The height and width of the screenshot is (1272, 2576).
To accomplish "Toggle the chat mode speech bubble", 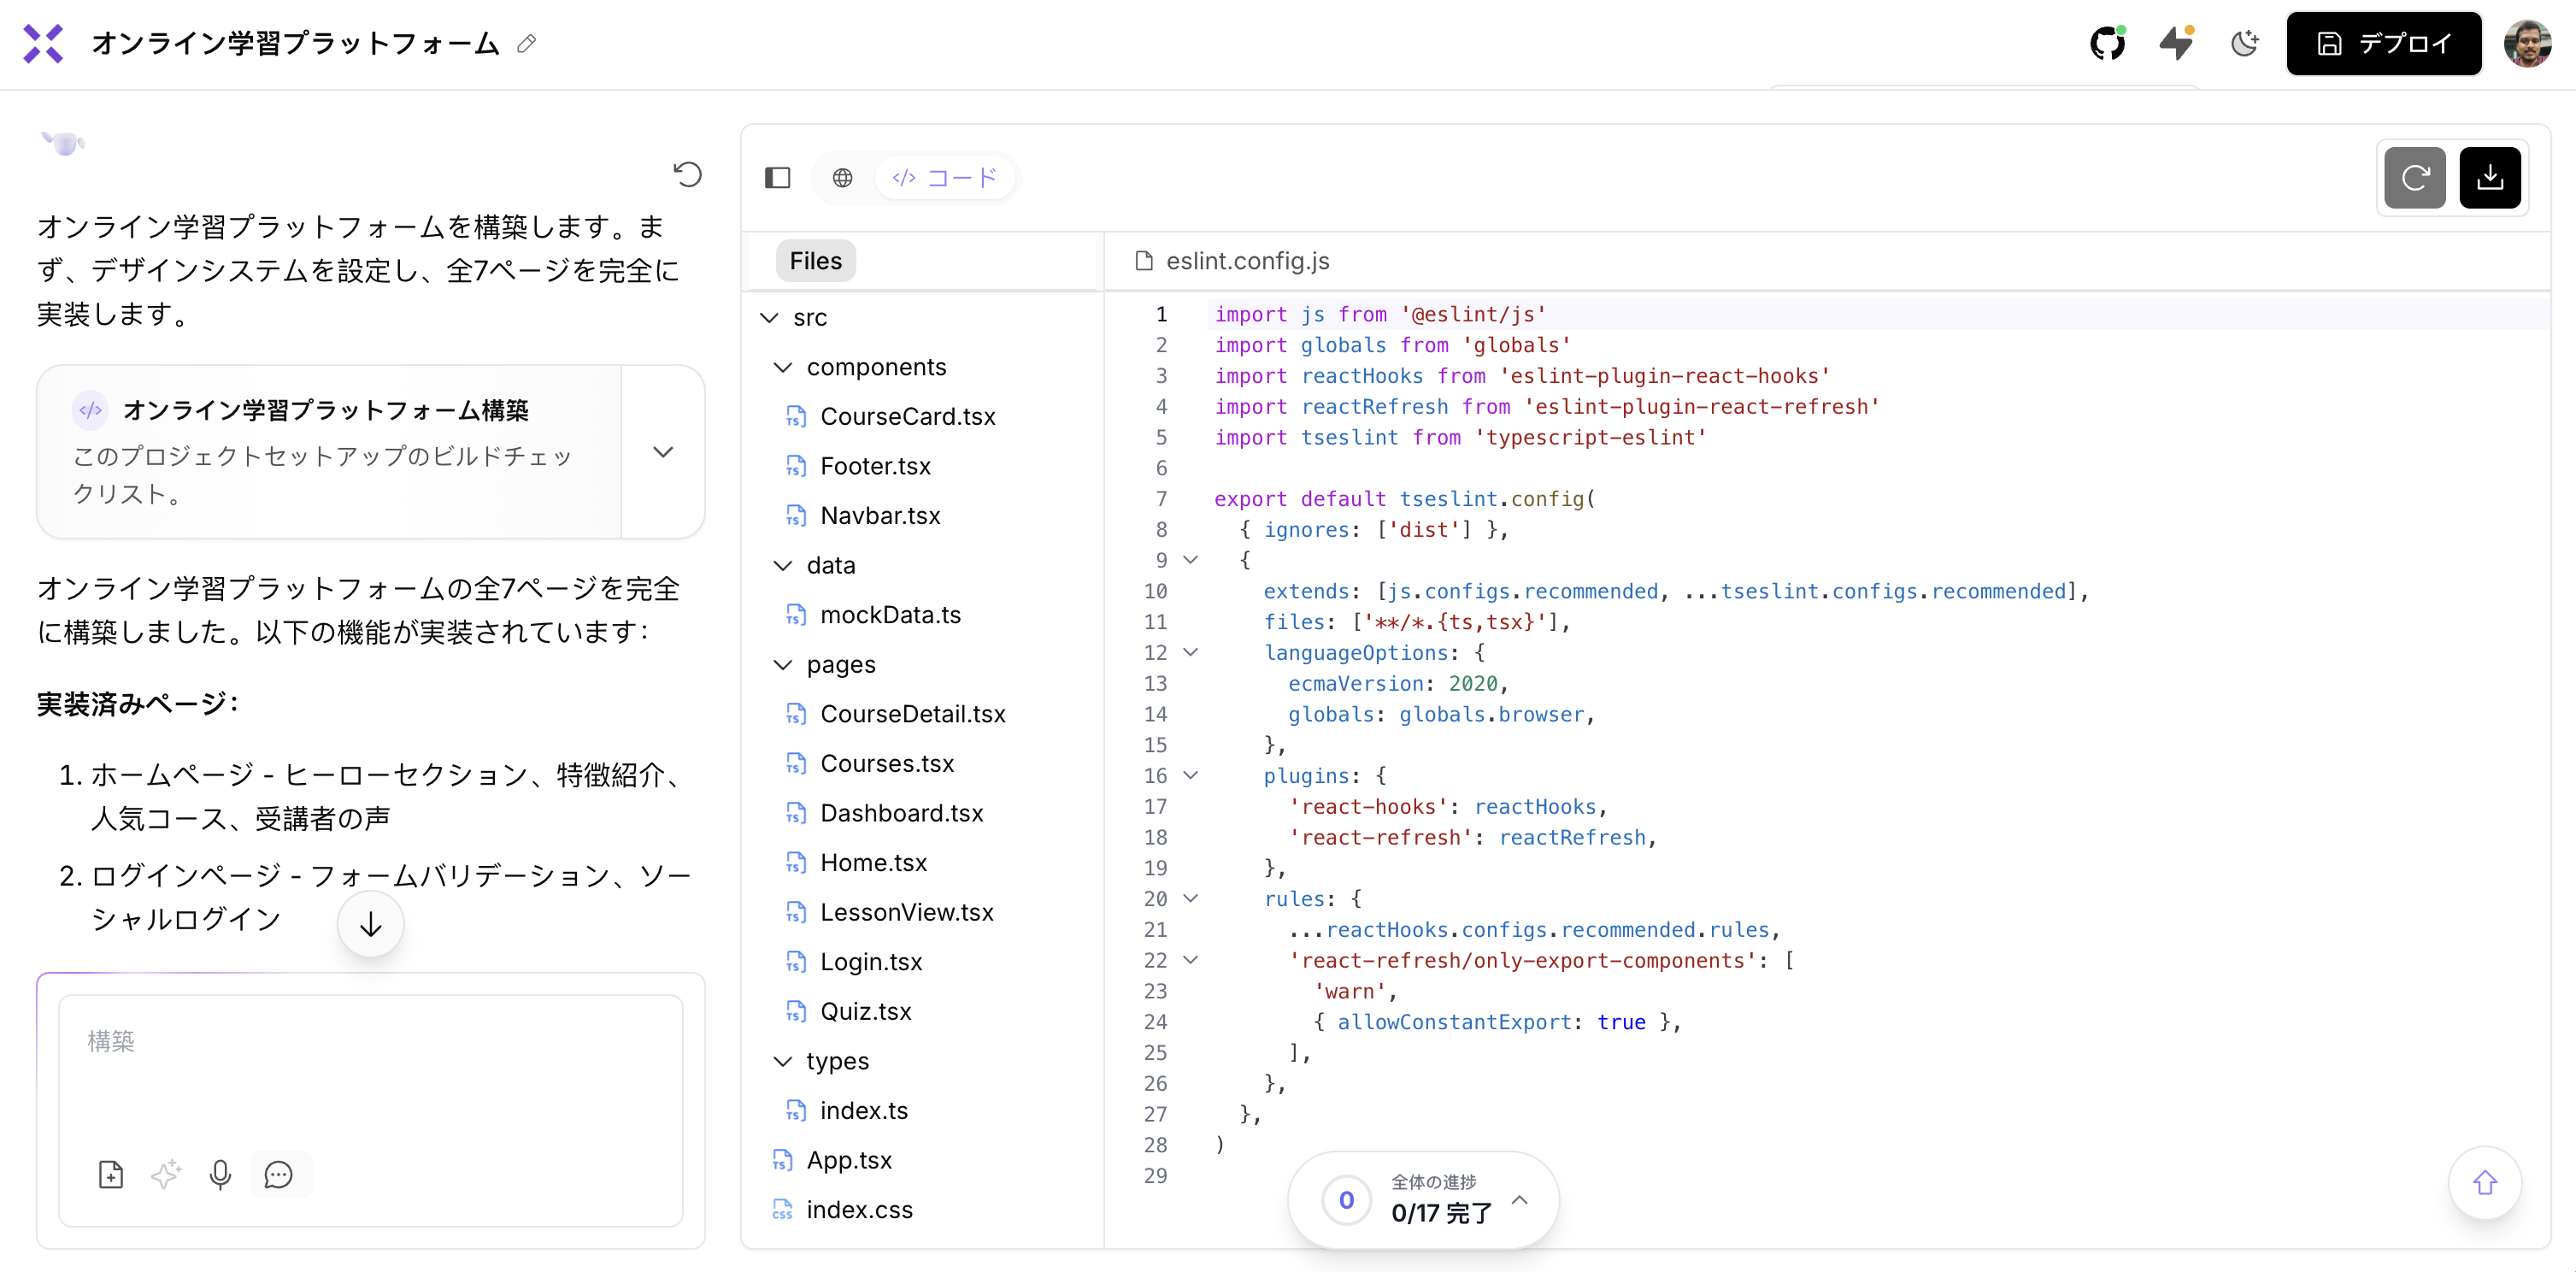I will (278, 1174).
